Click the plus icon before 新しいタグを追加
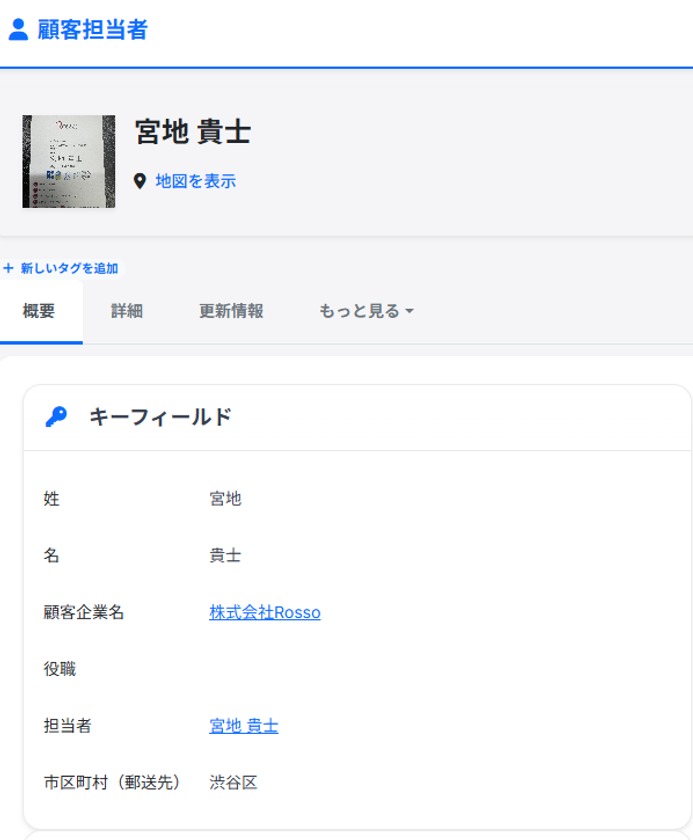This screenshot has width=693, height=840. click(x=8, y=268)
